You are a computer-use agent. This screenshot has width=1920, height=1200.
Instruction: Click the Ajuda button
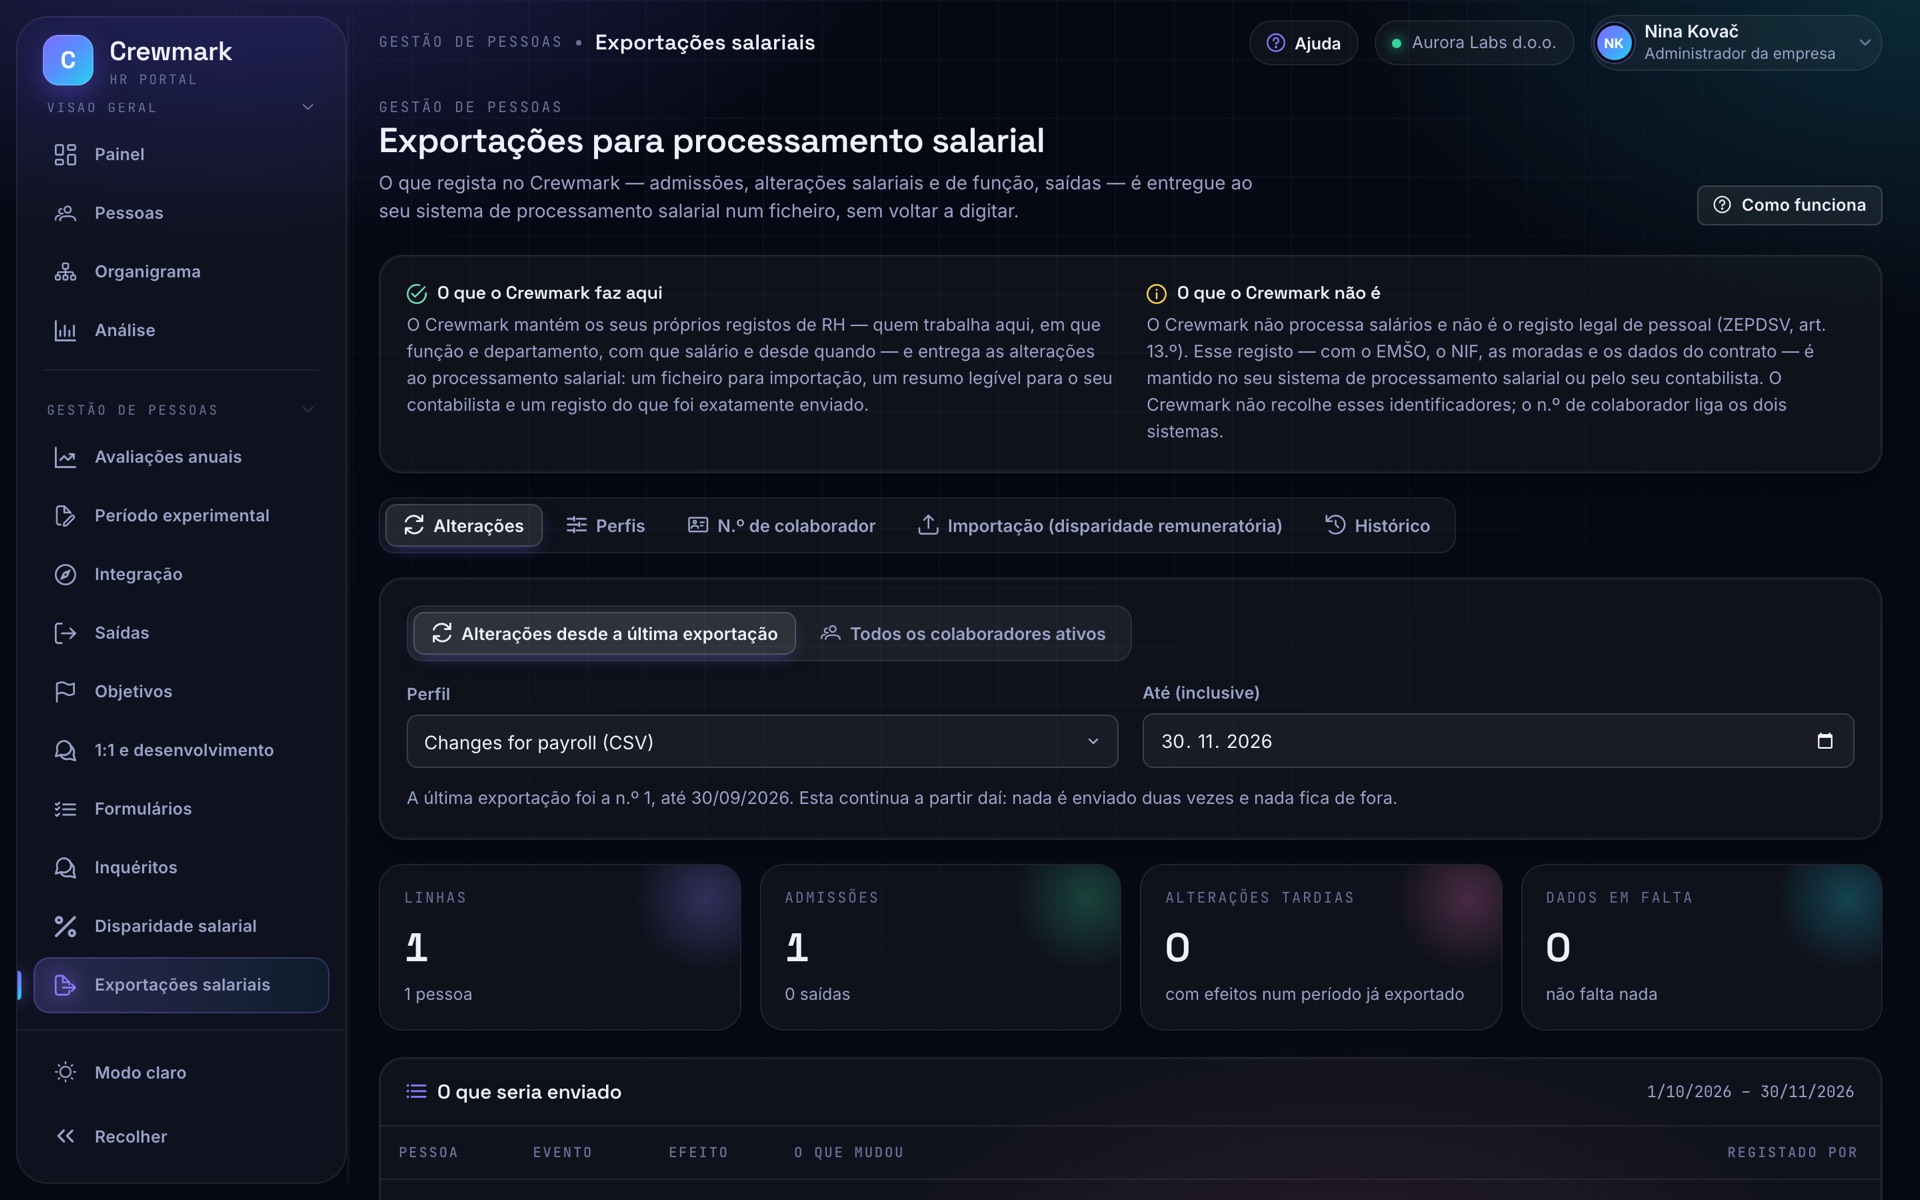(x=1303, y=43)
